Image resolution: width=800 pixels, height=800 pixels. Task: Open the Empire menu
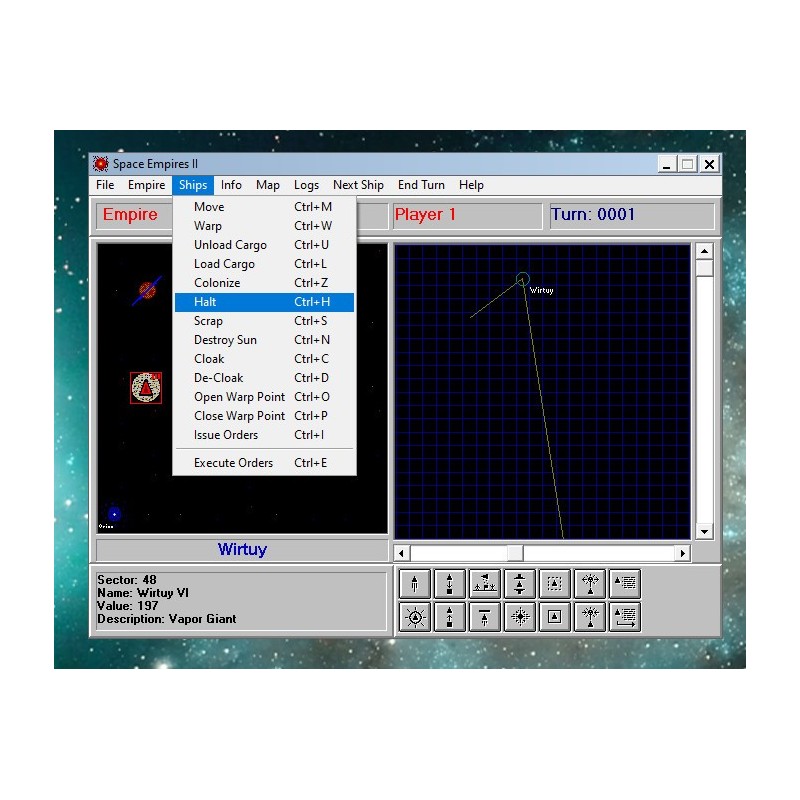coord(146,185)
